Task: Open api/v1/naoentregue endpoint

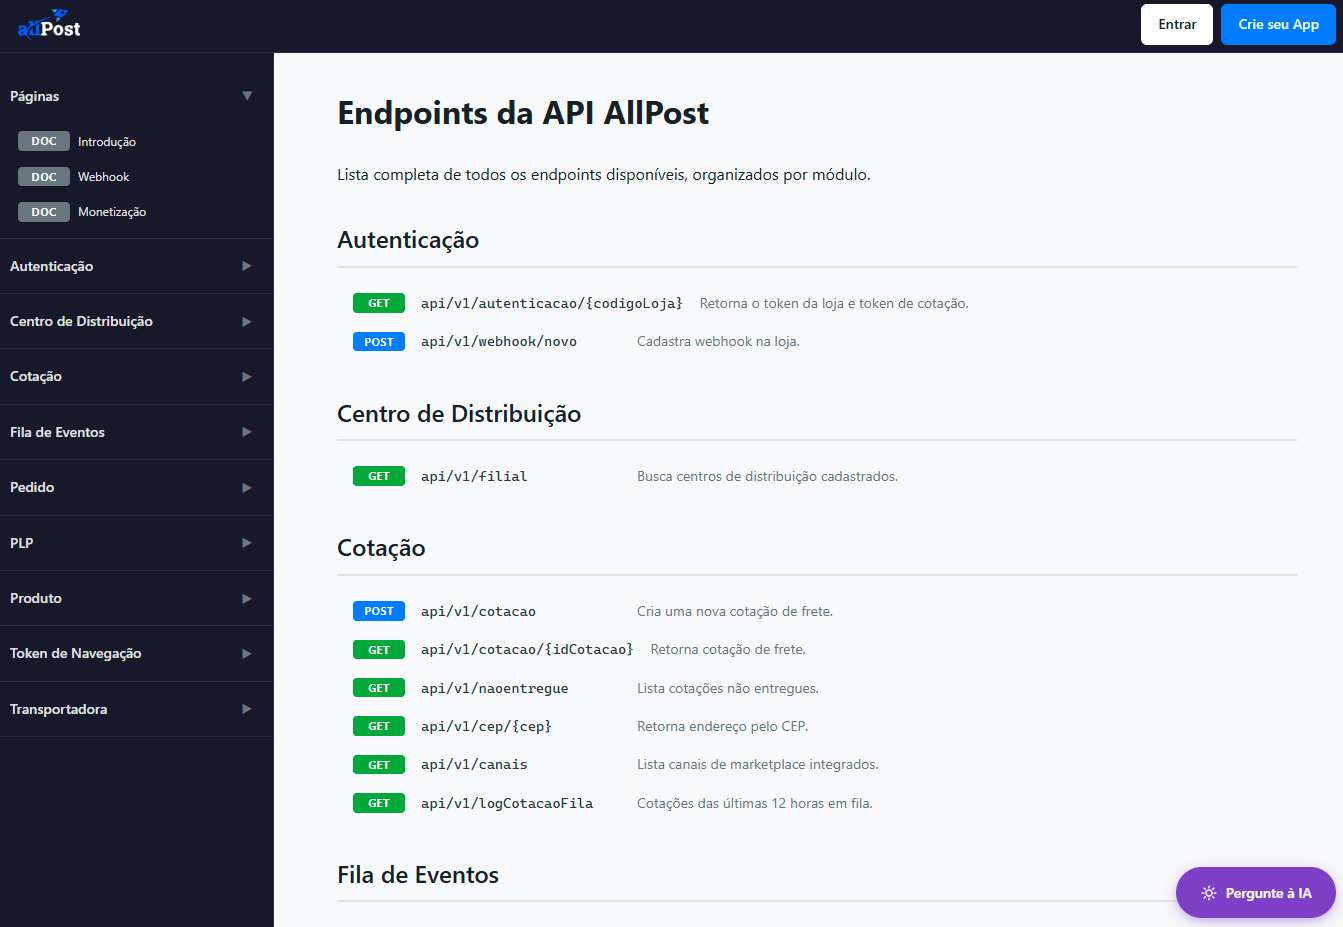Action: [x=495, y=688]
